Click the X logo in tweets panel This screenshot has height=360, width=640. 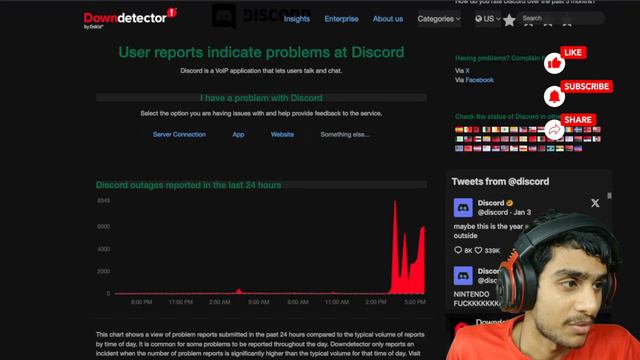tap(595, 203)
